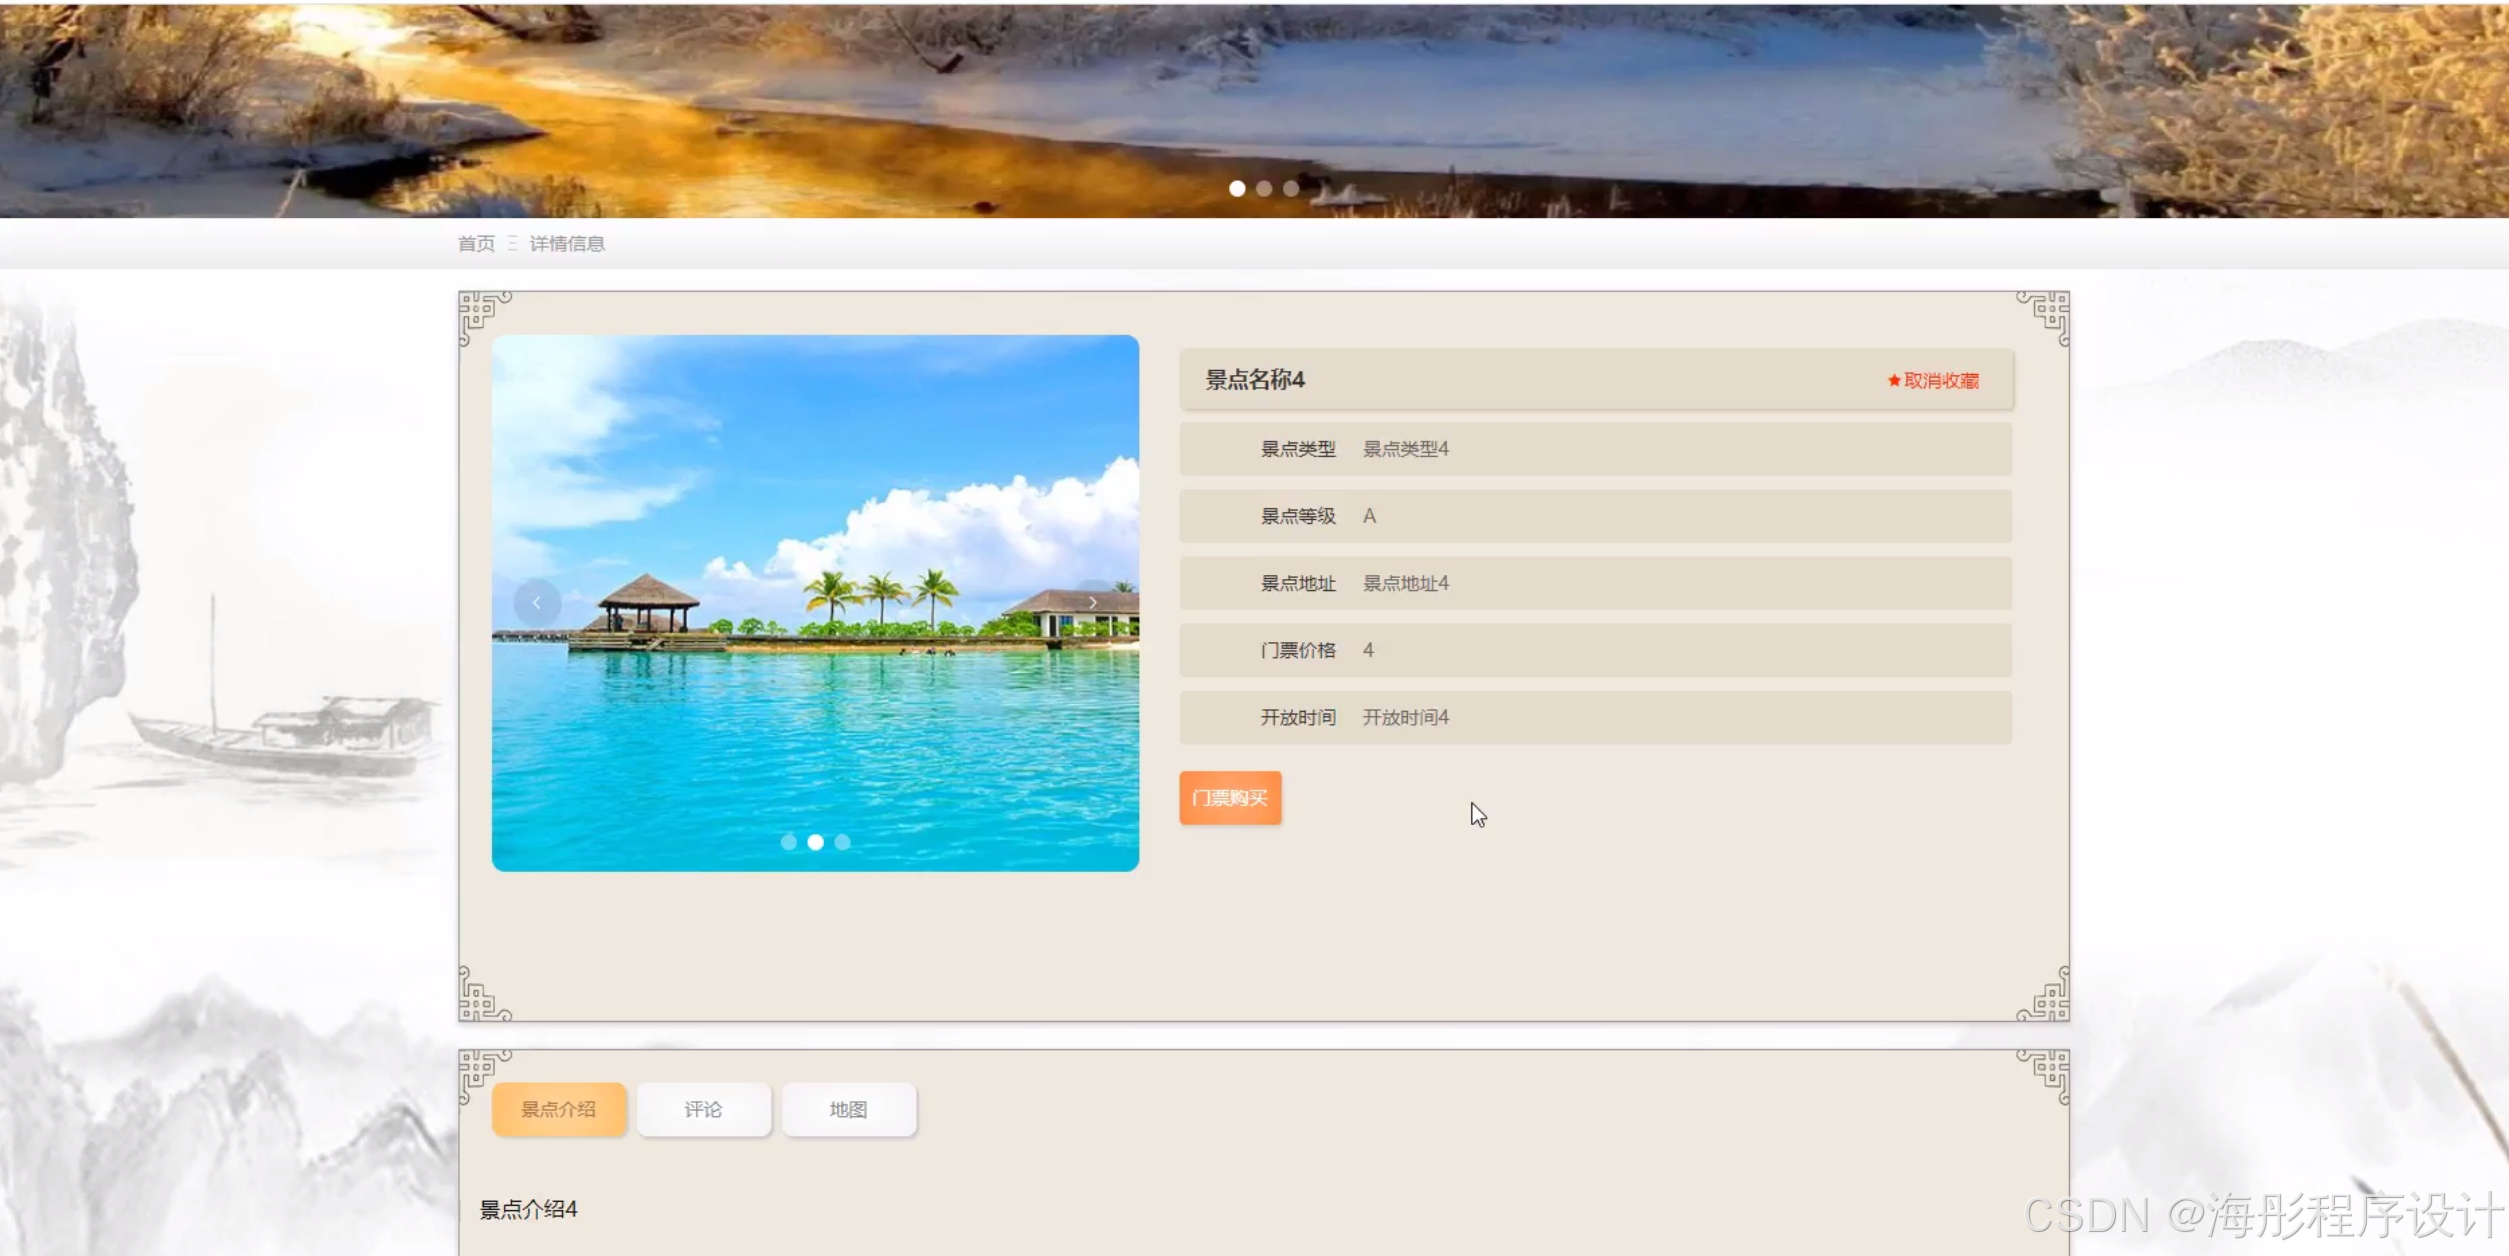This screenshot has height=1256, width=2509.
Task: Select third indicator dot on beach photo
Action: [843, 842]
